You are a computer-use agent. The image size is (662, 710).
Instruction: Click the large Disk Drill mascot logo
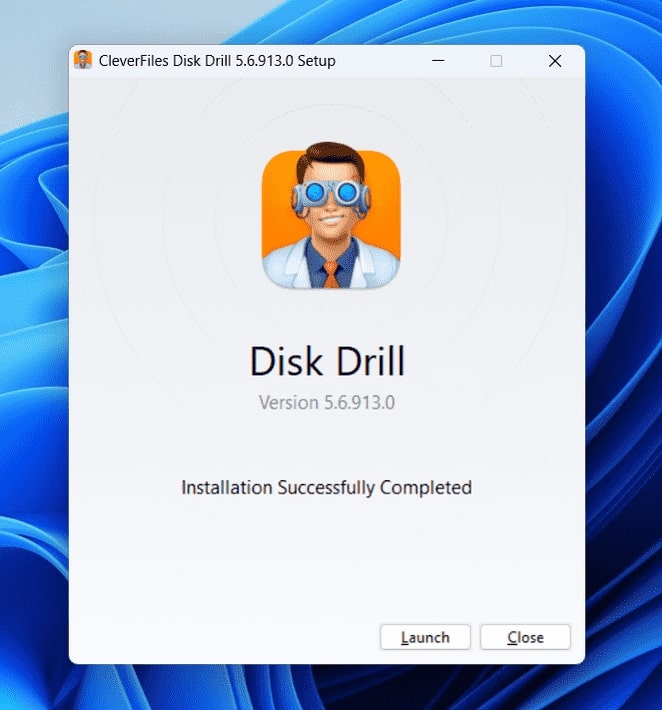(x=331, y=216)
